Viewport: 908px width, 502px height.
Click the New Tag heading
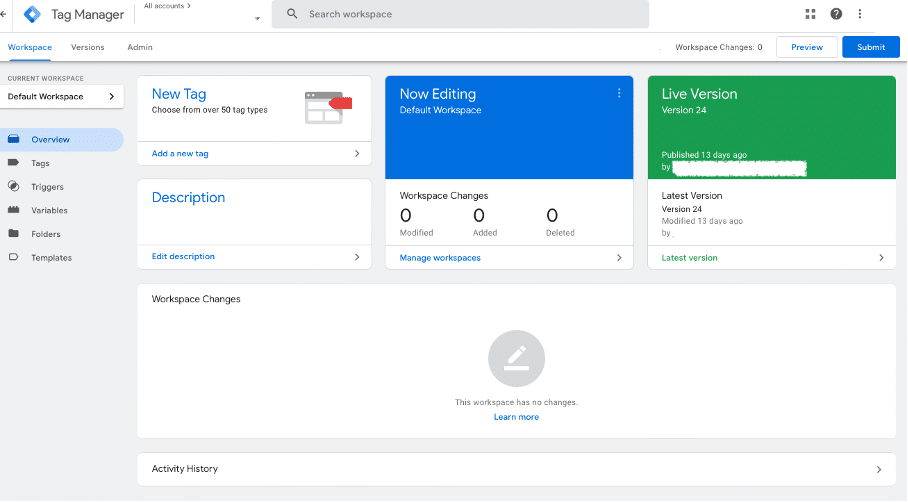(179, 94)
